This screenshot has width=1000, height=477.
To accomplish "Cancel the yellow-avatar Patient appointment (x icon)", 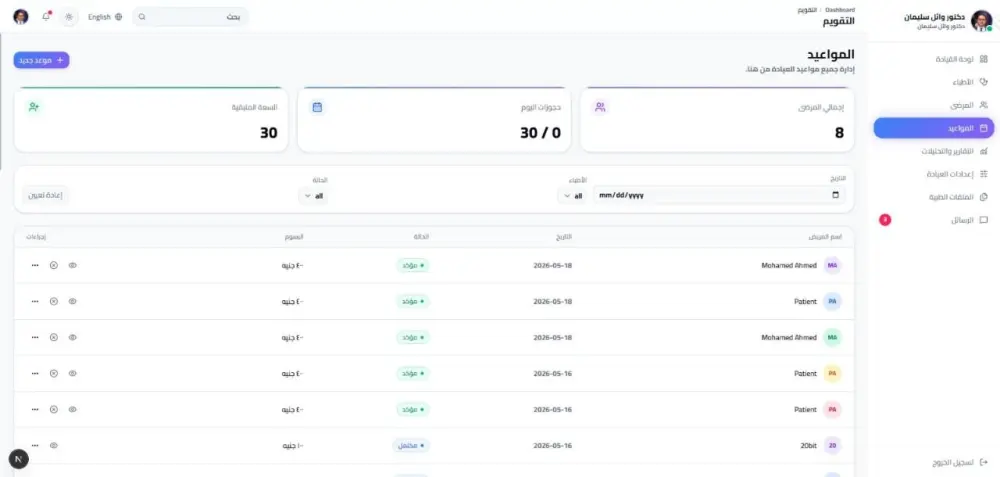I will pyautogui.click(x=54, y=373).
